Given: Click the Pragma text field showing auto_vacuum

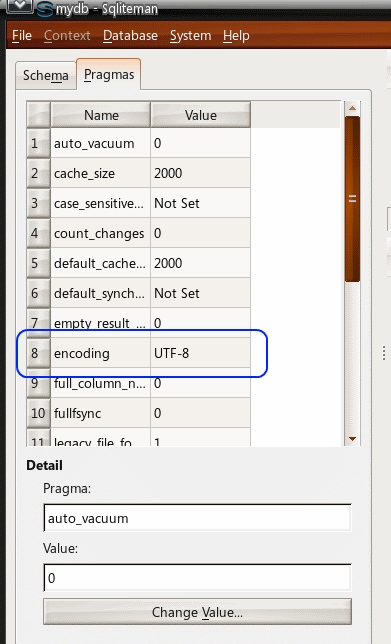Looking at the screenshot, I should 197,518.
